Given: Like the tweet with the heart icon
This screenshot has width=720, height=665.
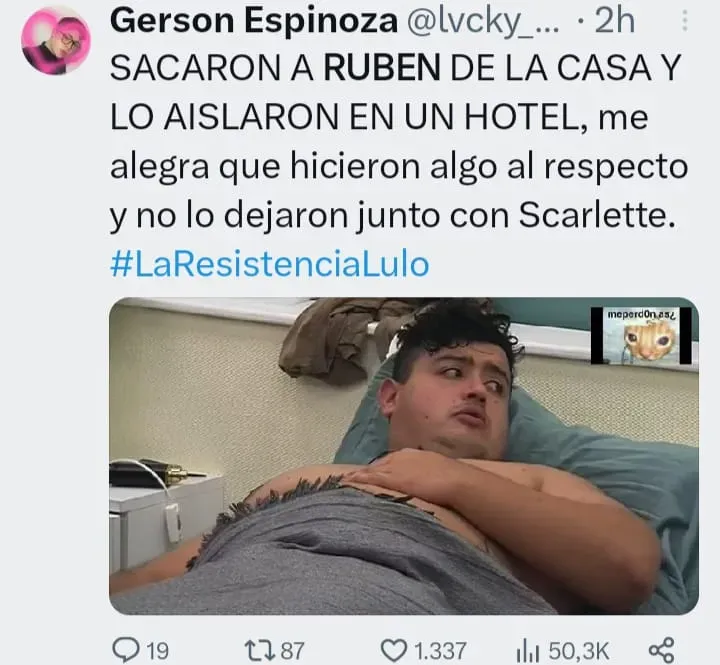Looking at the screenshot, I should pyautogui.click(x=395, y=650).
